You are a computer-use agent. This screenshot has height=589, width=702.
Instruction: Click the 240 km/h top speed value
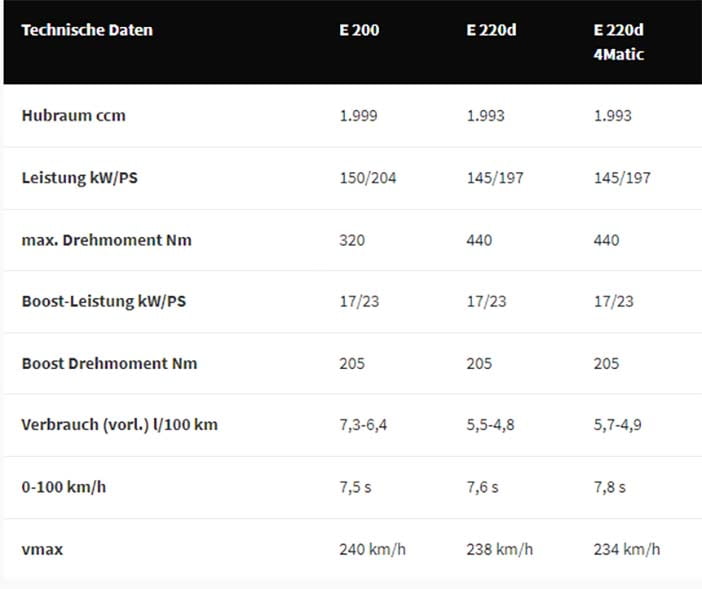pyautogui.click(x=372, y=549)
